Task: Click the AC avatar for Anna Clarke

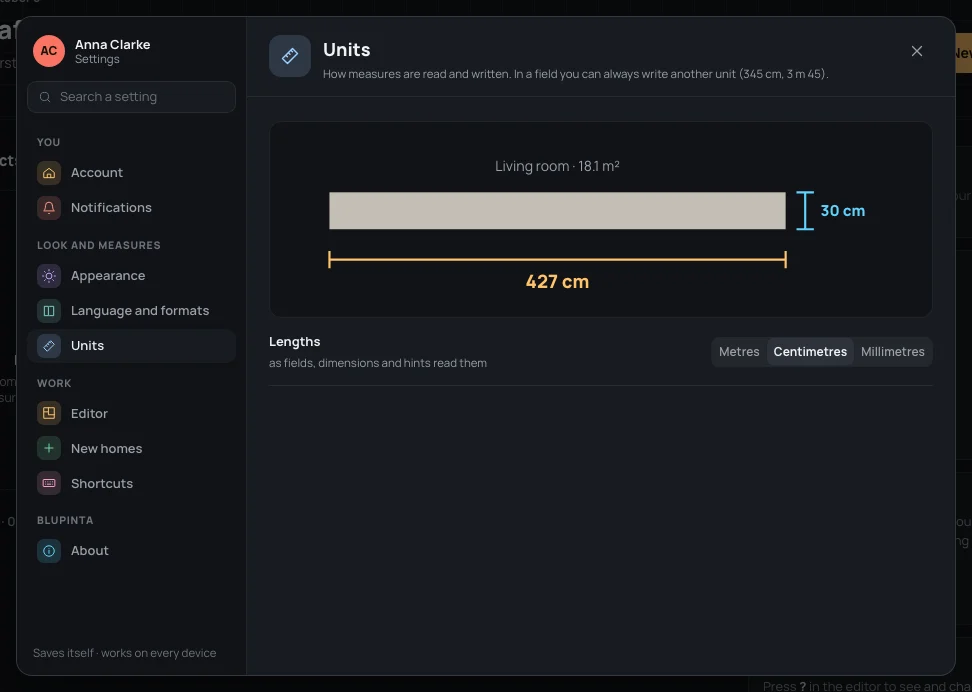Action: tap(49, 51)
